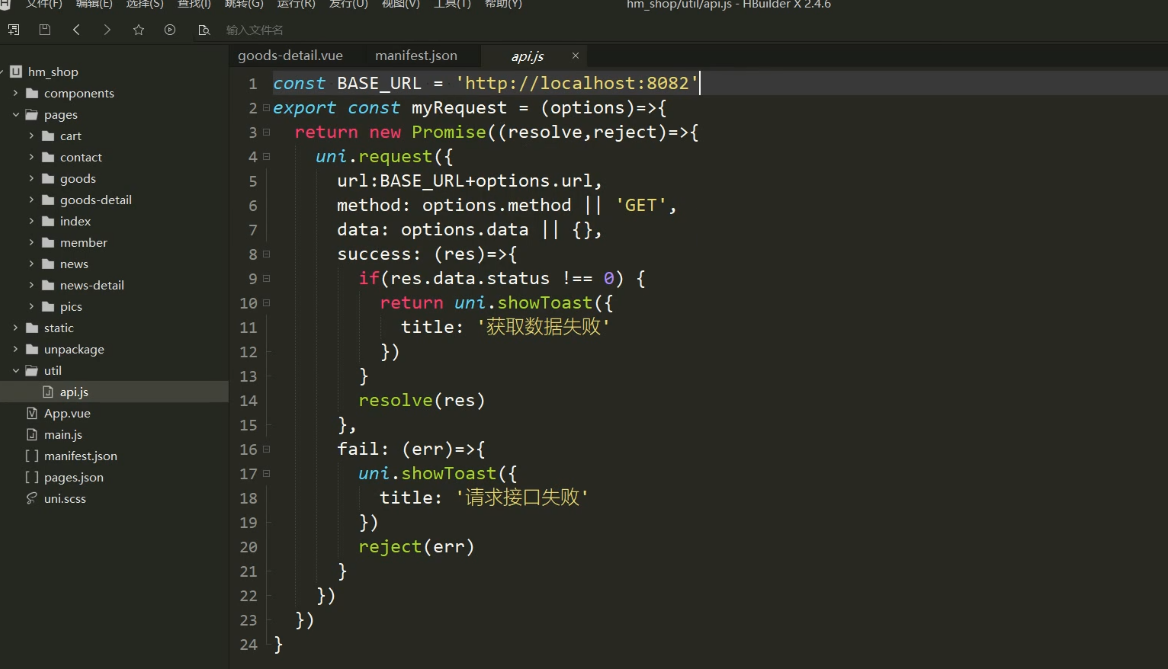Click the goods folder icon

point(48,179)
